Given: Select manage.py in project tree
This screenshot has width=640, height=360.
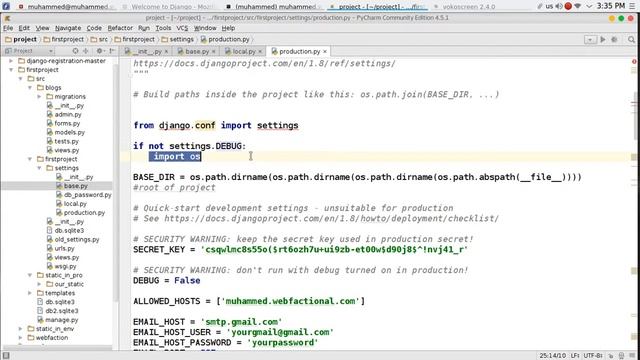Looking at the screenshot, I should pyautogui.click(x=58, y=320).
